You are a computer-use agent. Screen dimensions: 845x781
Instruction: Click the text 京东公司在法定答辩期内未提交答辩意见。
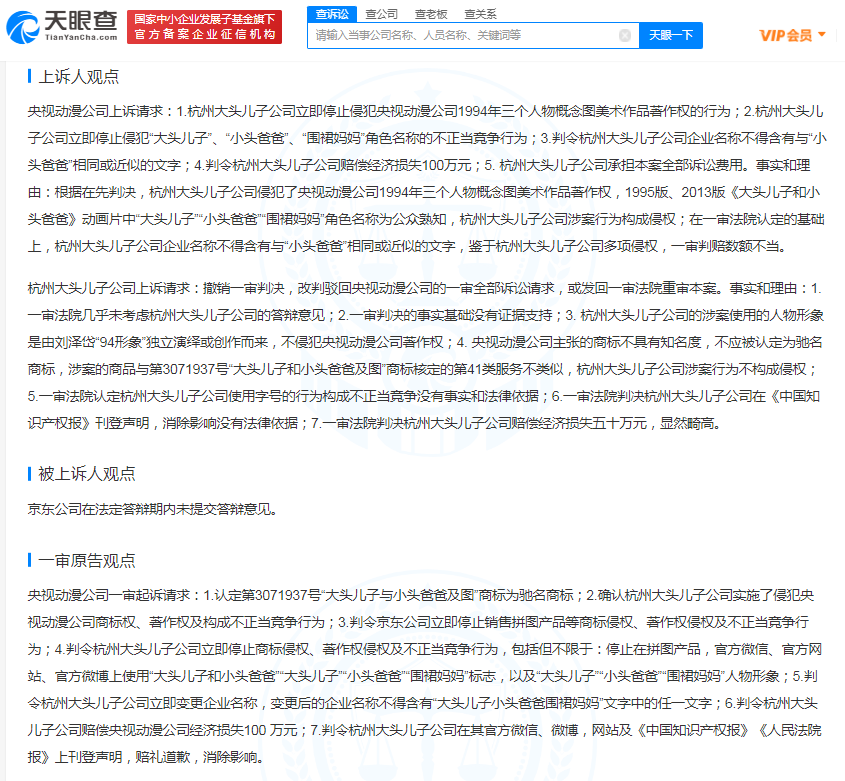(153, 509)
